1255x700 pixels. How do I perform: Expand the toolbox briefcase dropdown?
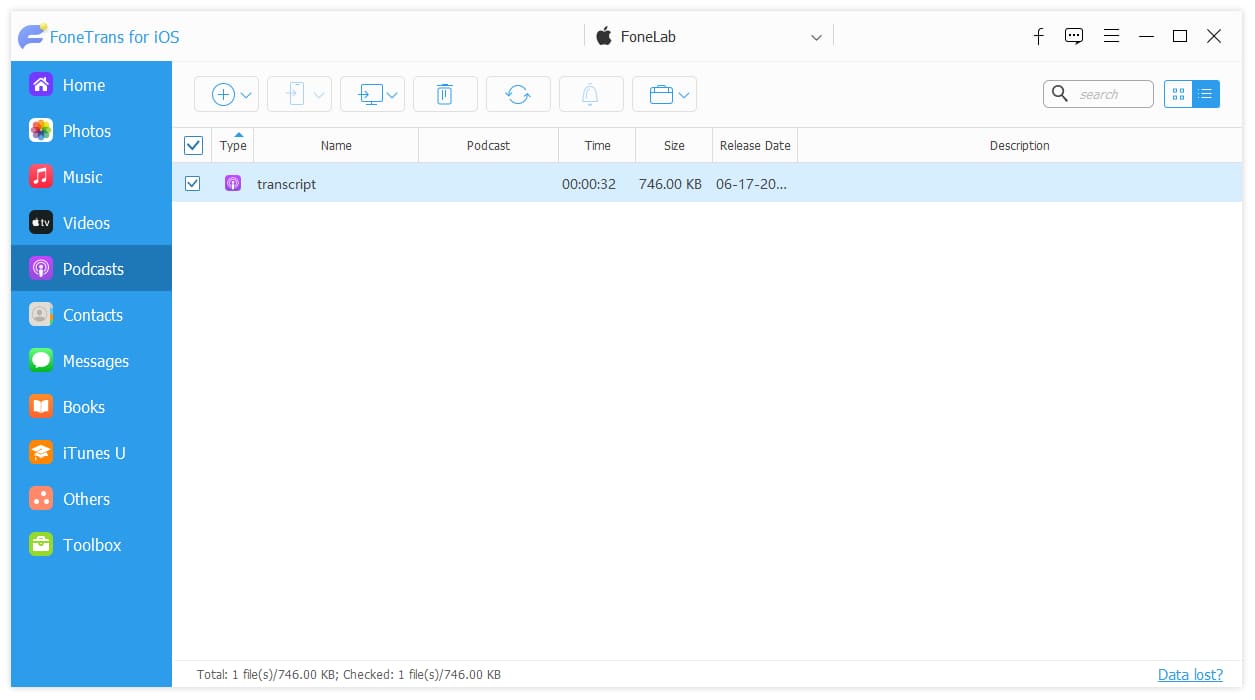(664, 94)
